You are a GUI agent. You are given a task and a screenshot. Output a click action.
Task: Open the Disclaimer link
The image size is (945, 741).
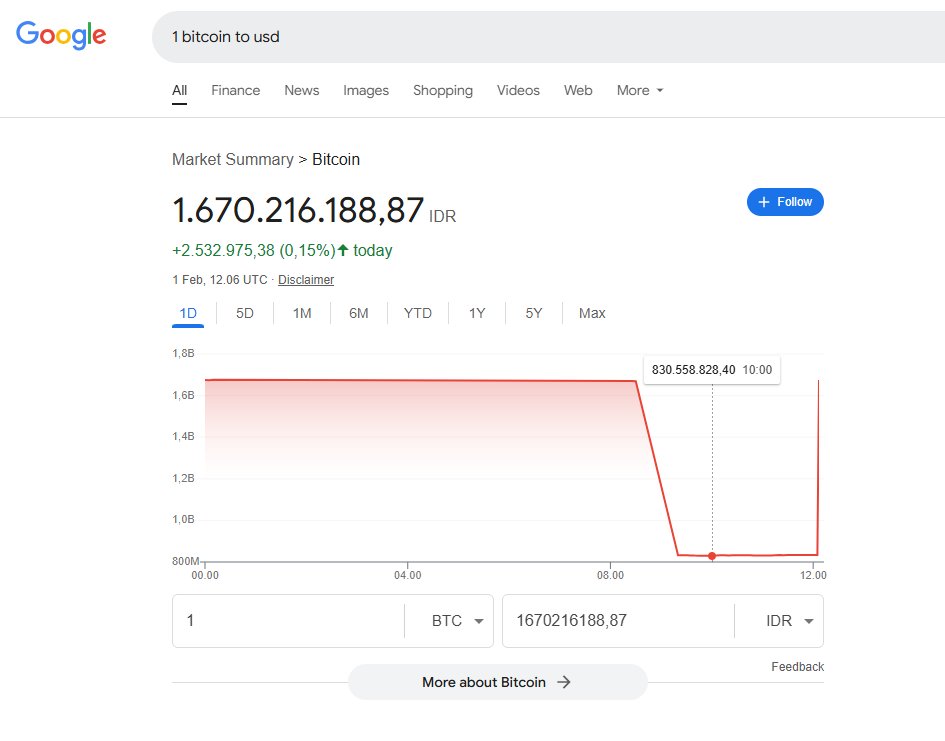coord(306,280)
